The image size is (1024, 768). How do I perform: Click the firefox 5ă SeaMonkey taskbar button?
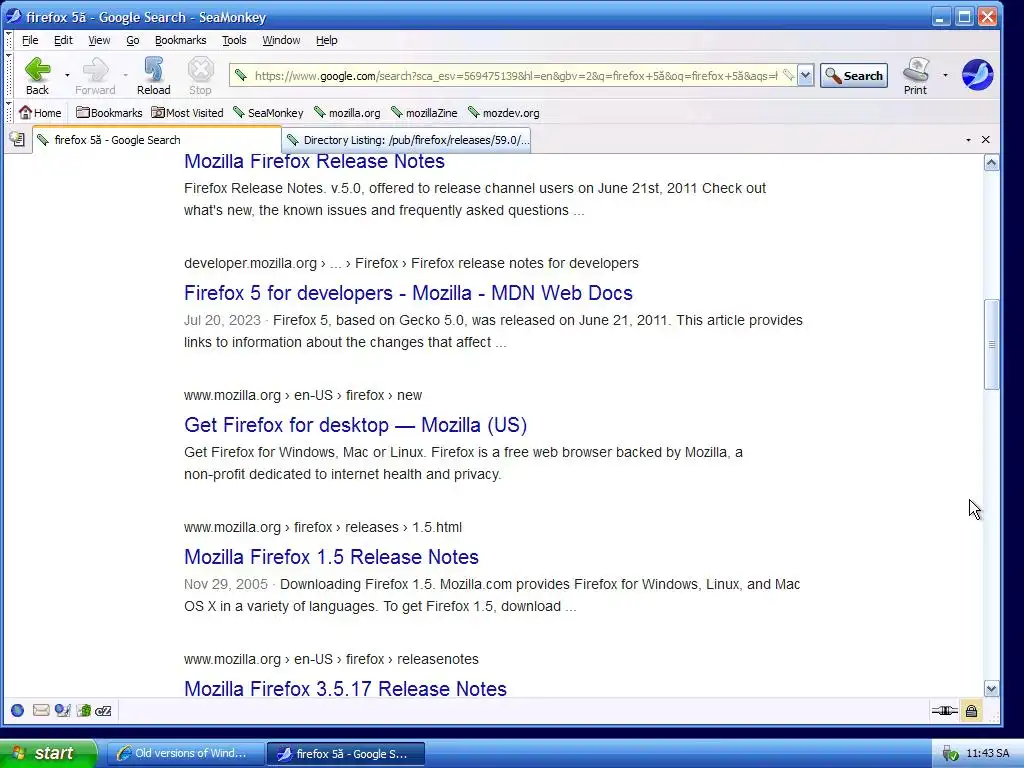pos(346,754)
